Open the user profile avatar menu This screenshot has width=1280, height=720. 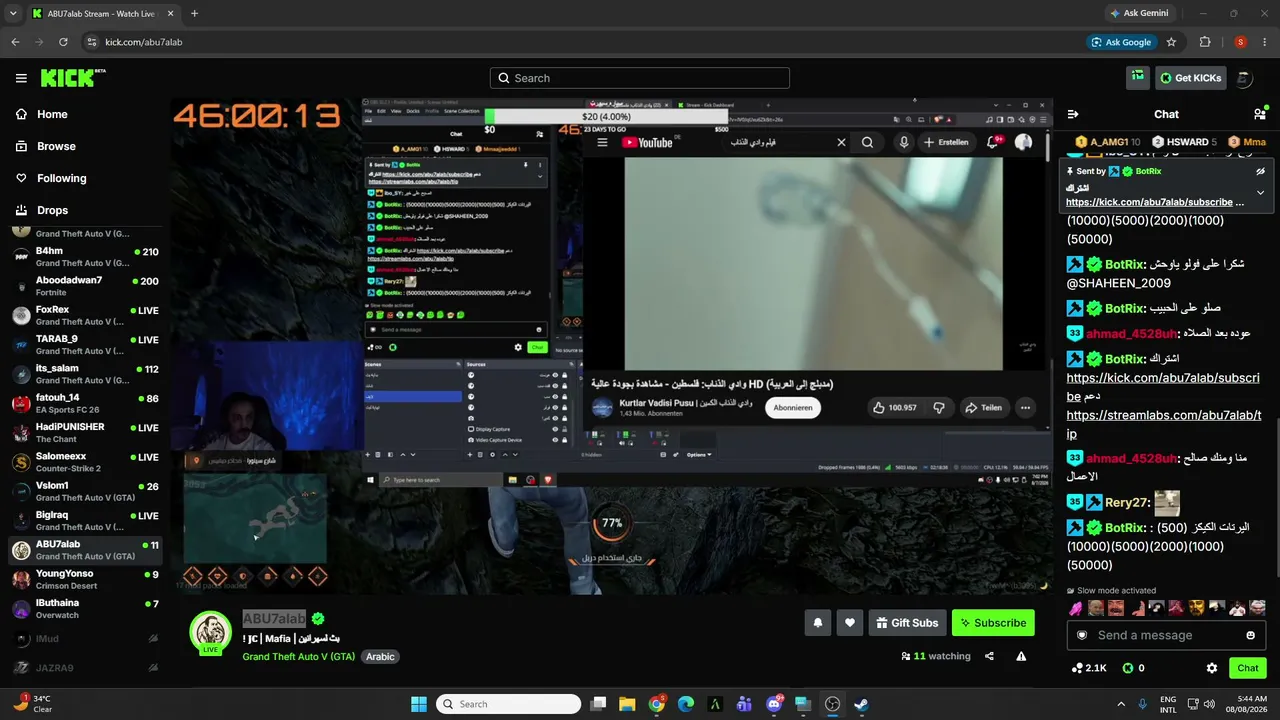tap(1244, 78)
